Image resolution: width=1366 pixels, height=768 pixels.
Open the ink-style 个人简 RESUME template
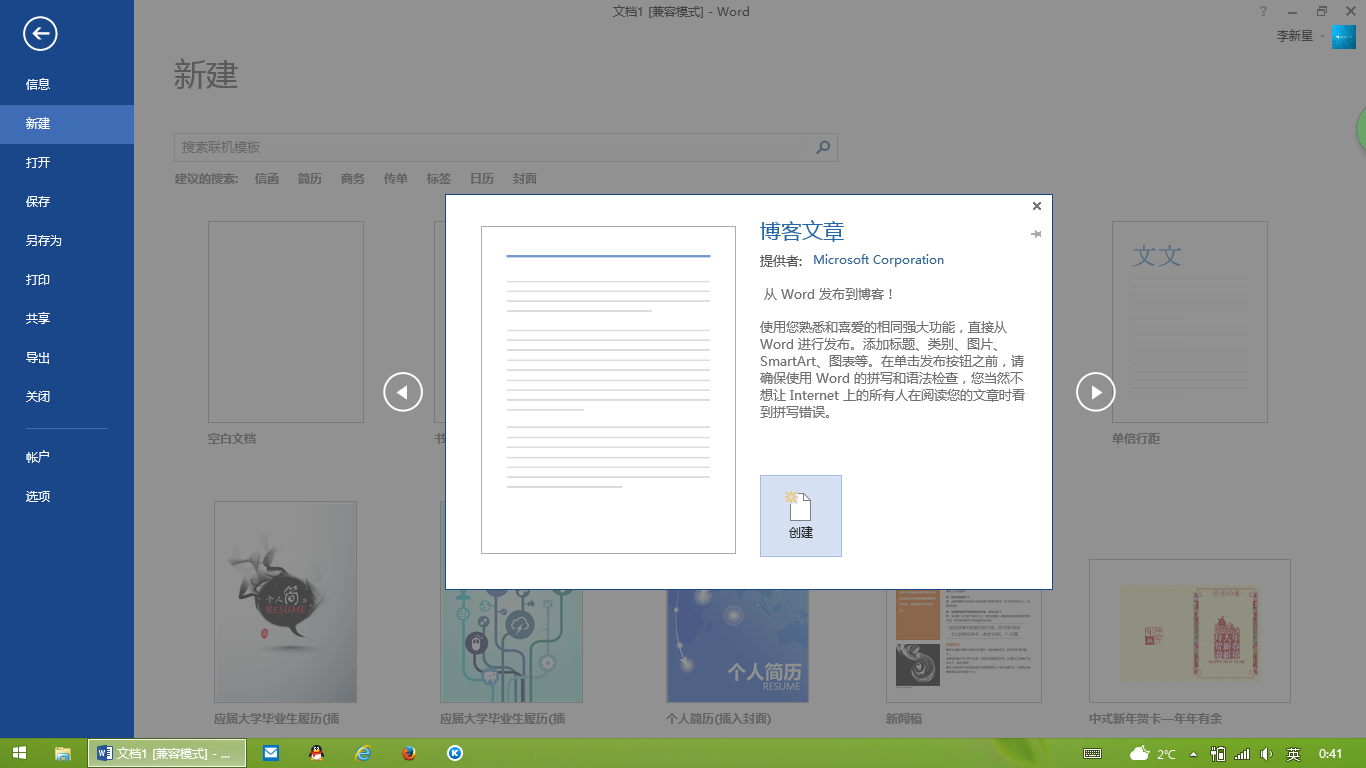coord(286,602)
